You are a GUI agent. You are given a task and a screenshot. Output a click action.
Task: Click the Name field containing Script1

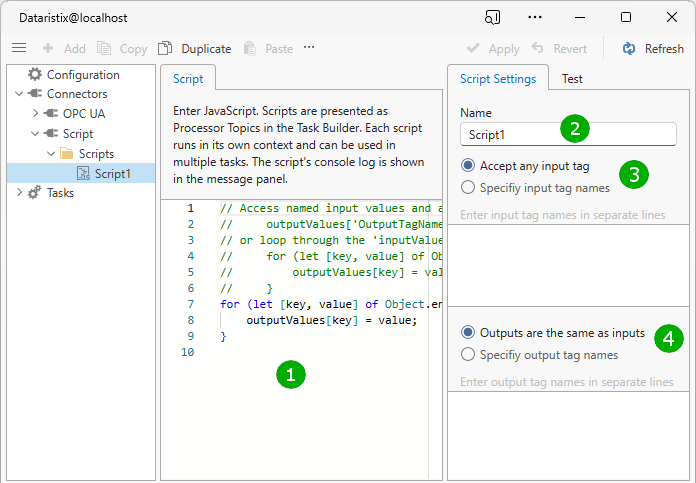[x=568, y=134]
